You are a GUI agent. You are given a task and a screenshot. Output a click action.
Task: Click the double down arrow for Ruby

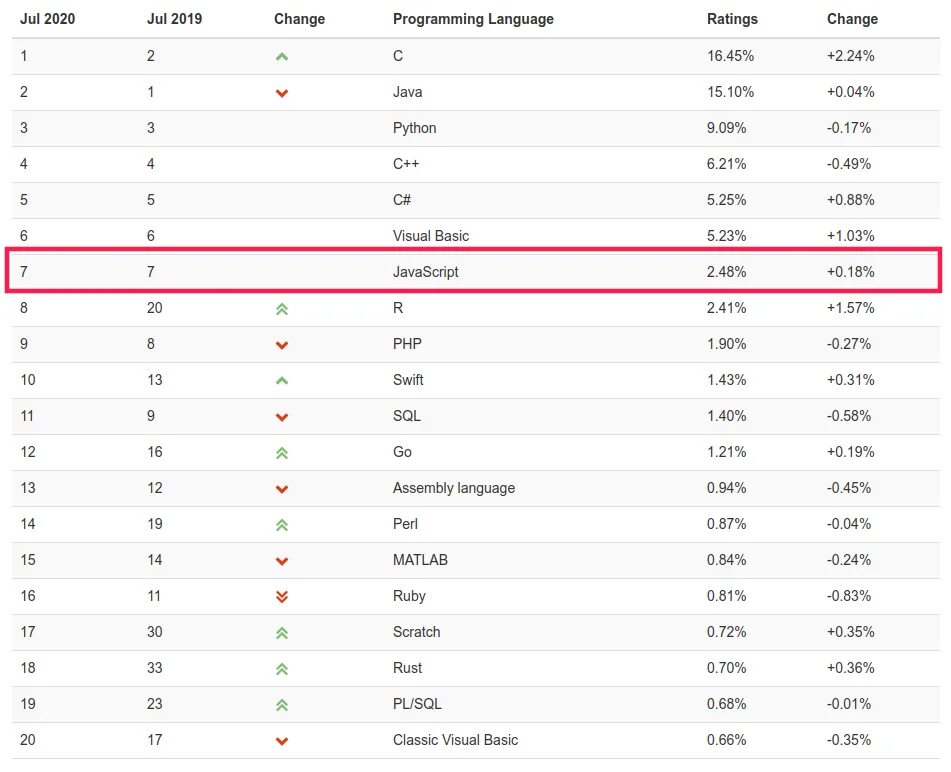point(281,597)
